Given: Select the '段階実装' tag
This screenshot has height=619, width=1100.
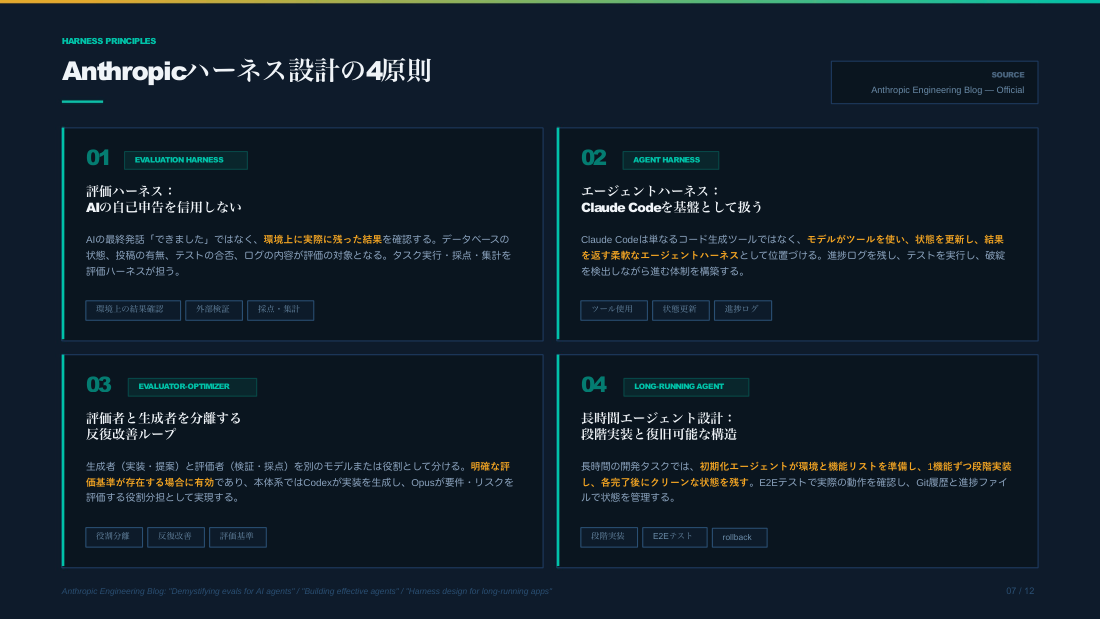Looking at the screenshot, I should click(x=608, y=537).
